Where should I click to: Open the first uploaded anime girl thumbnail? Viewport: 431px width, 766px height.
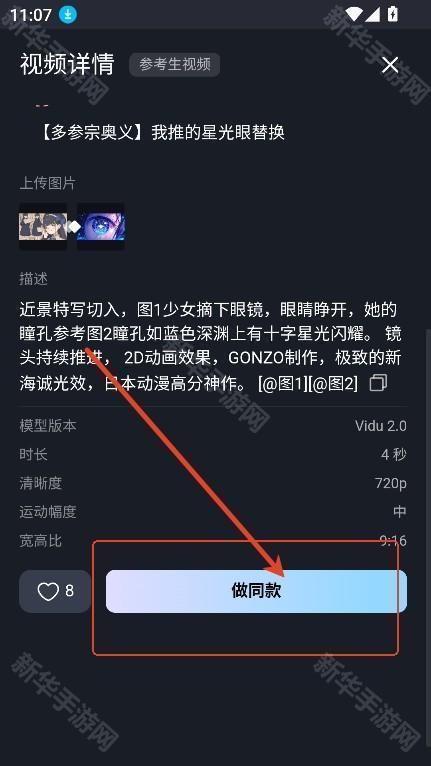43,227
